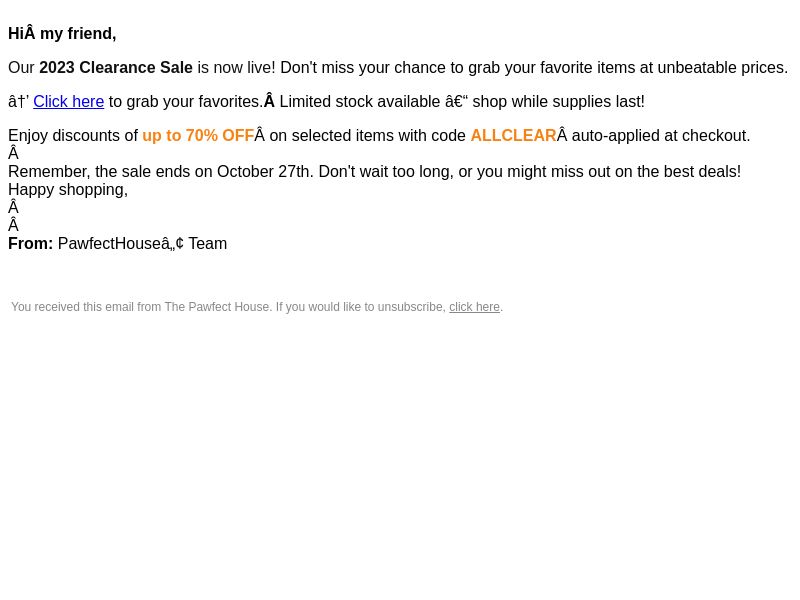Viewport: 800px width, 600px height.
Task: Click the 'October 27th' sale end date
Action: point(263,172)
